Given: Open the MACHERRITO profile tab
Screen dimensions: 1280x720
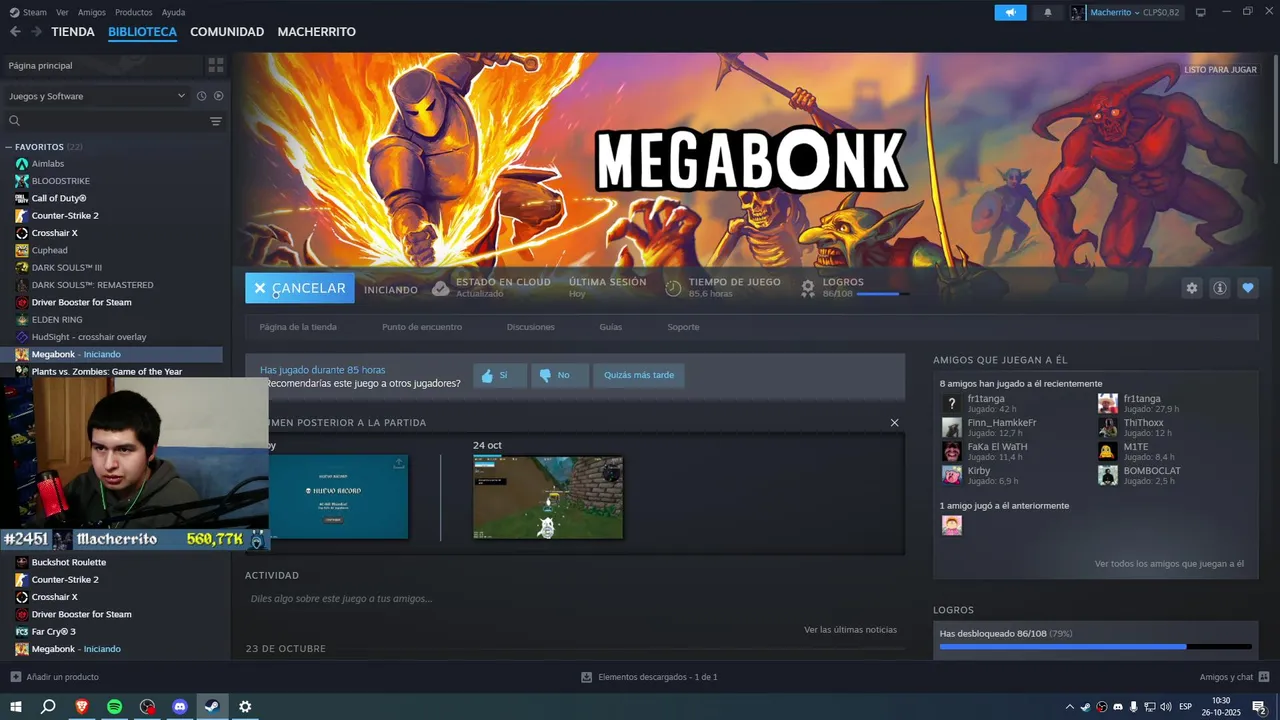Looking at the screenshot, I should pos(316,32).
